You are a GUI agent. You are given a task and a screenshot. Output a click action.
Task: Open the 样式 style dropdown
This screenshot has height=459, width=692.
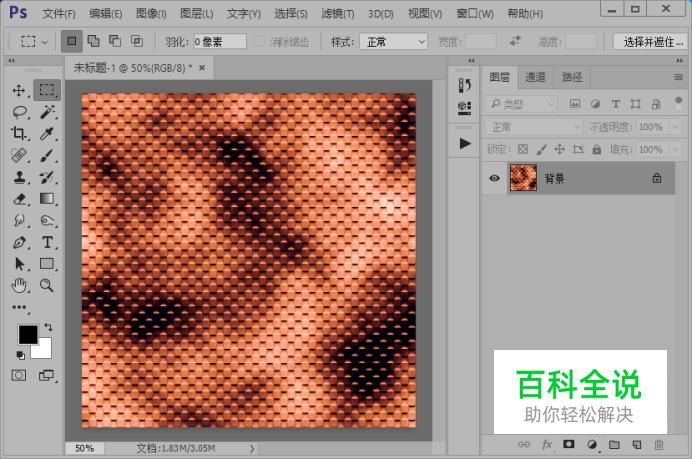tap(393, 42)
